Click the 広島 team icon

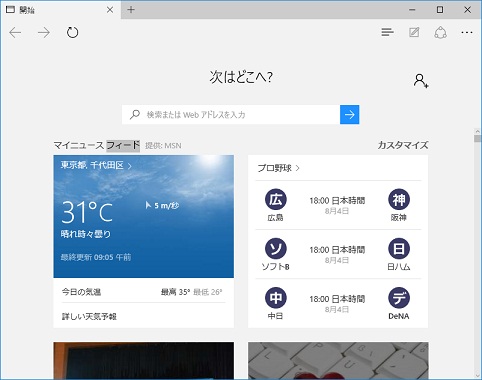tap(276, 200)
